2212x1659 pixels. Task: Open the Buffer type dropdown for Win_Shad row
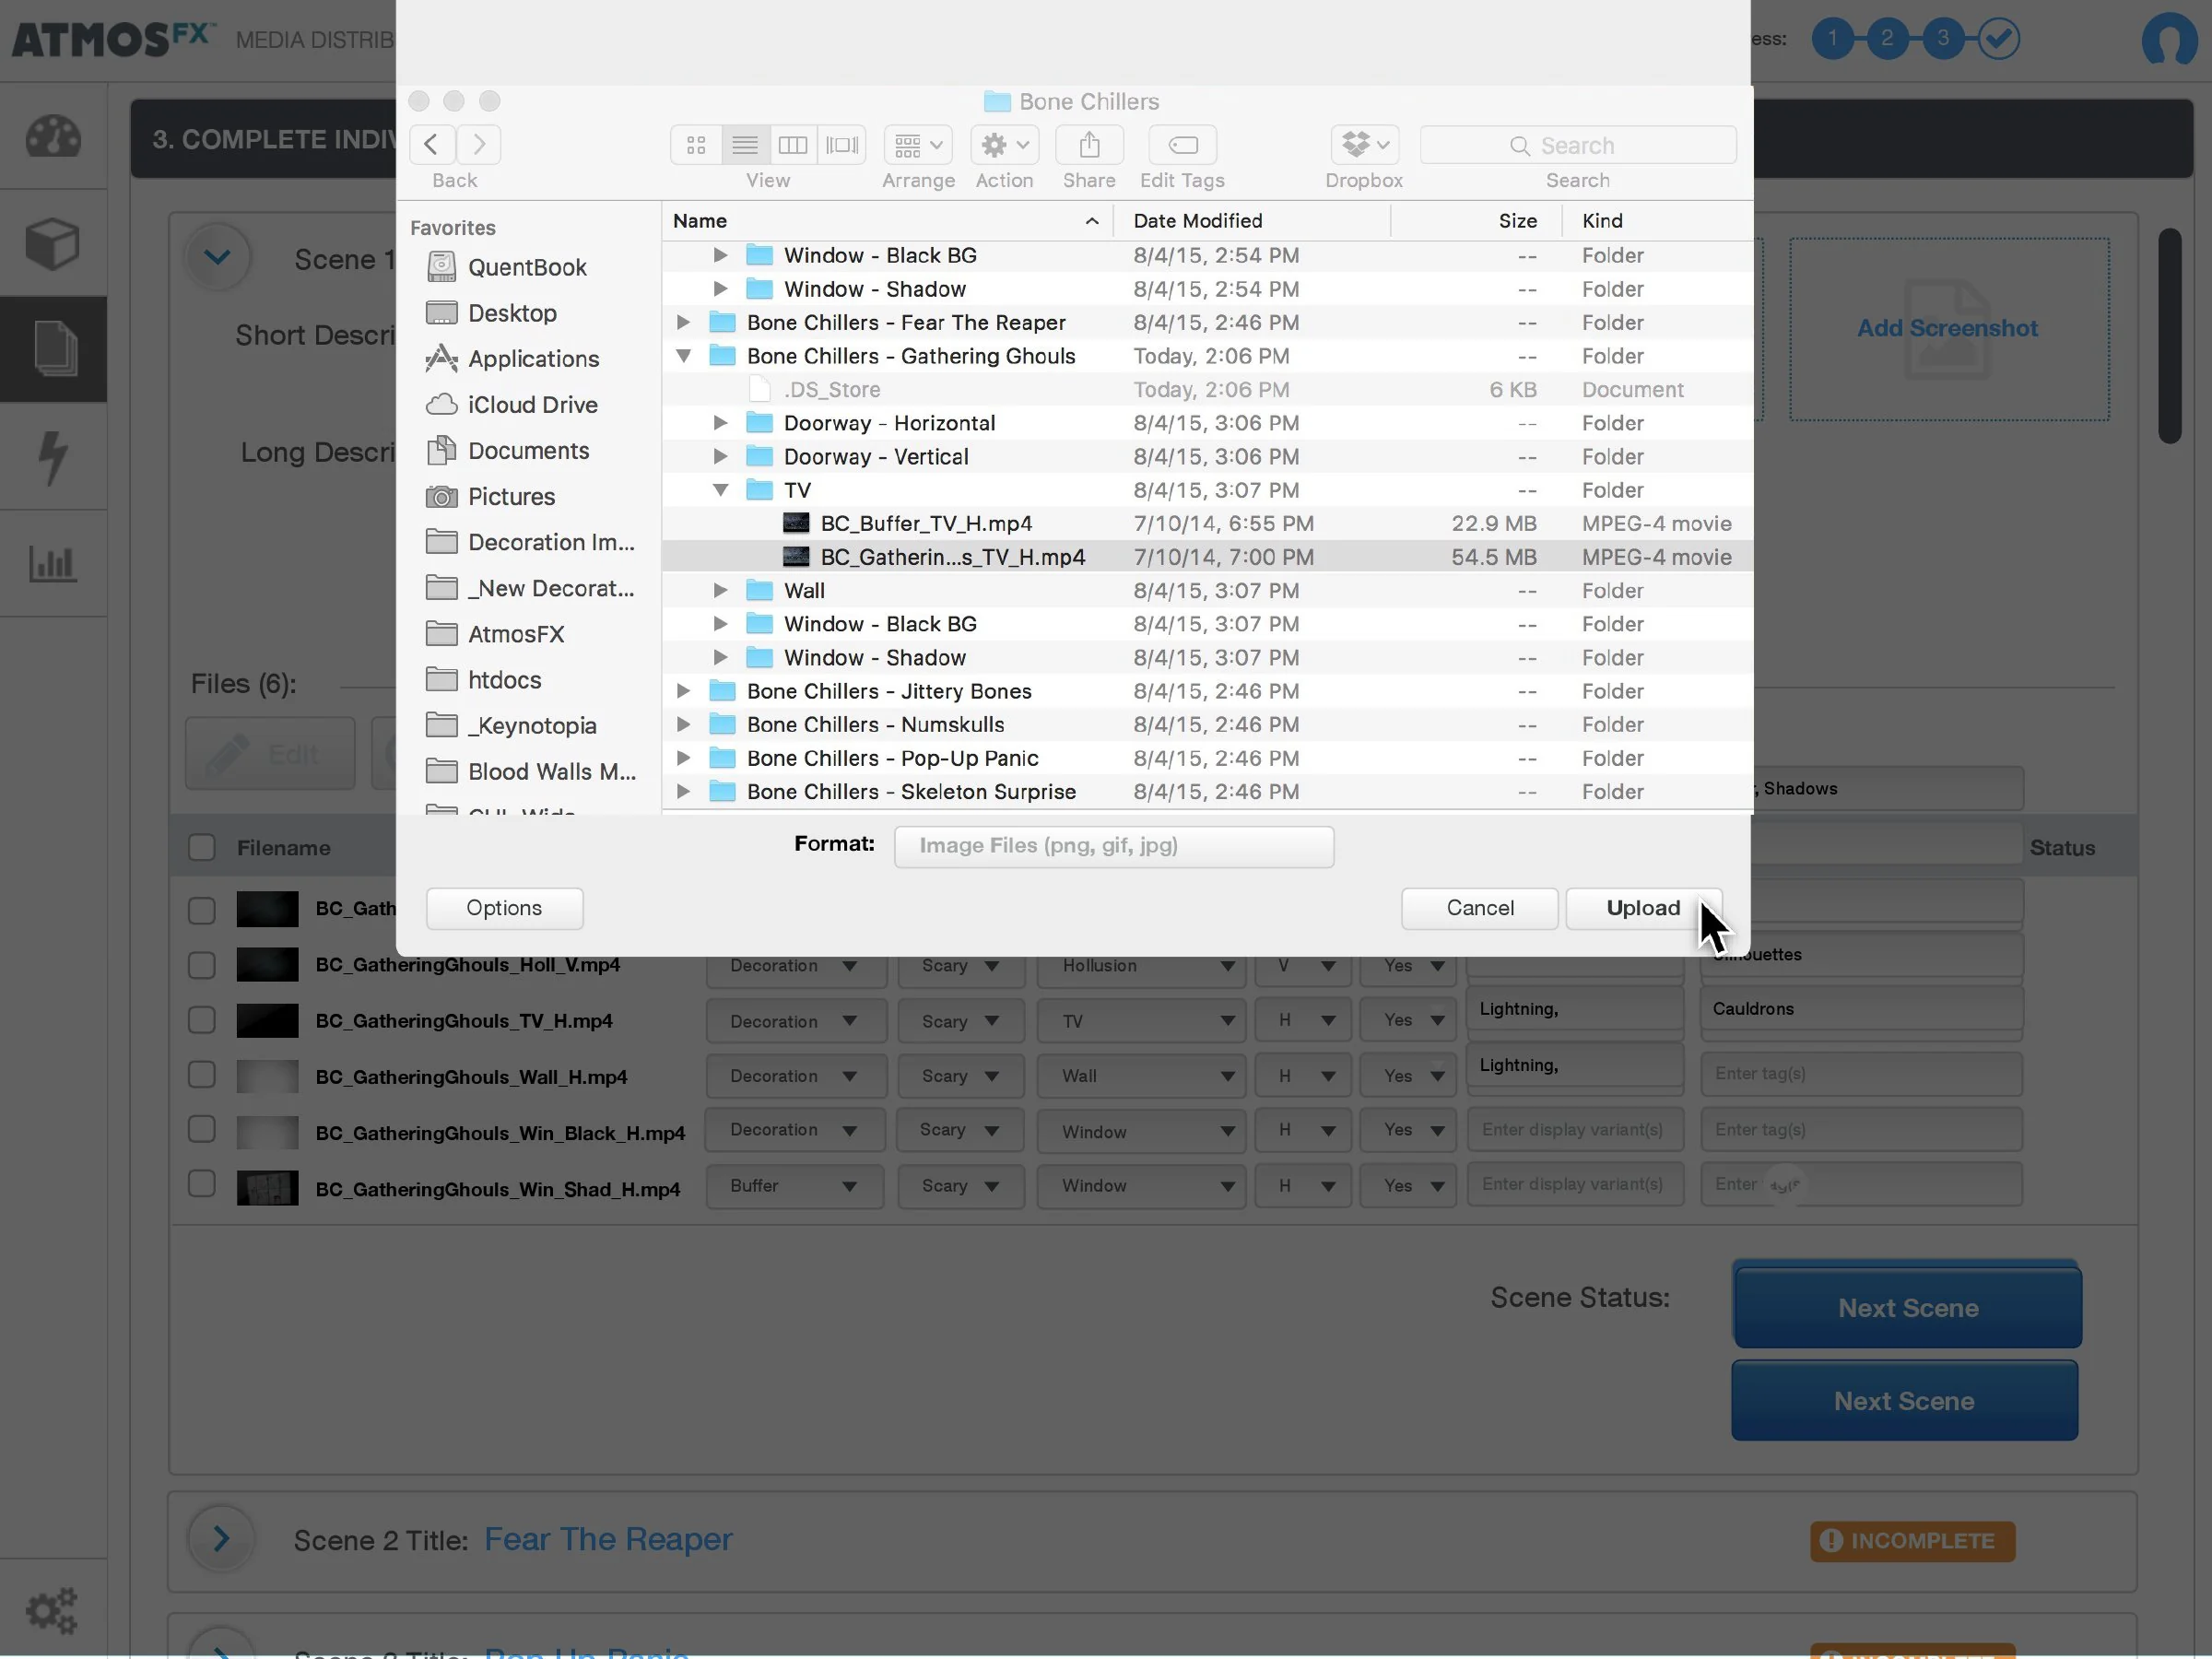pos(795,1186)
